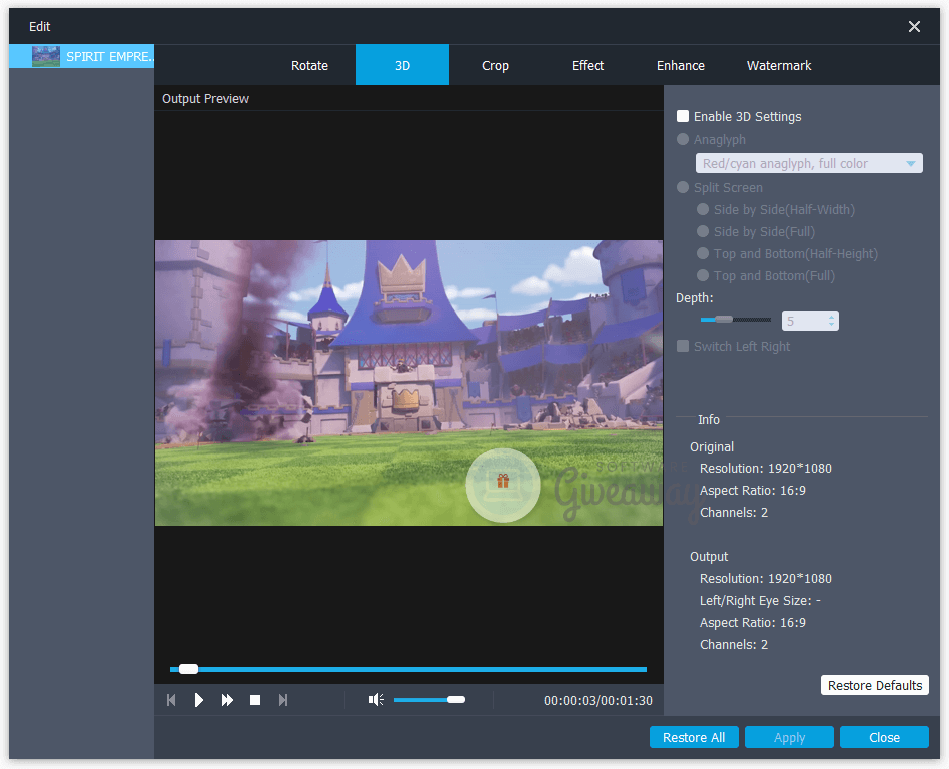The width and height of the screenshot is (949, 769).
Task: Click the original Resolution: 1920*1080 text
Action: [x=766, y=468]
